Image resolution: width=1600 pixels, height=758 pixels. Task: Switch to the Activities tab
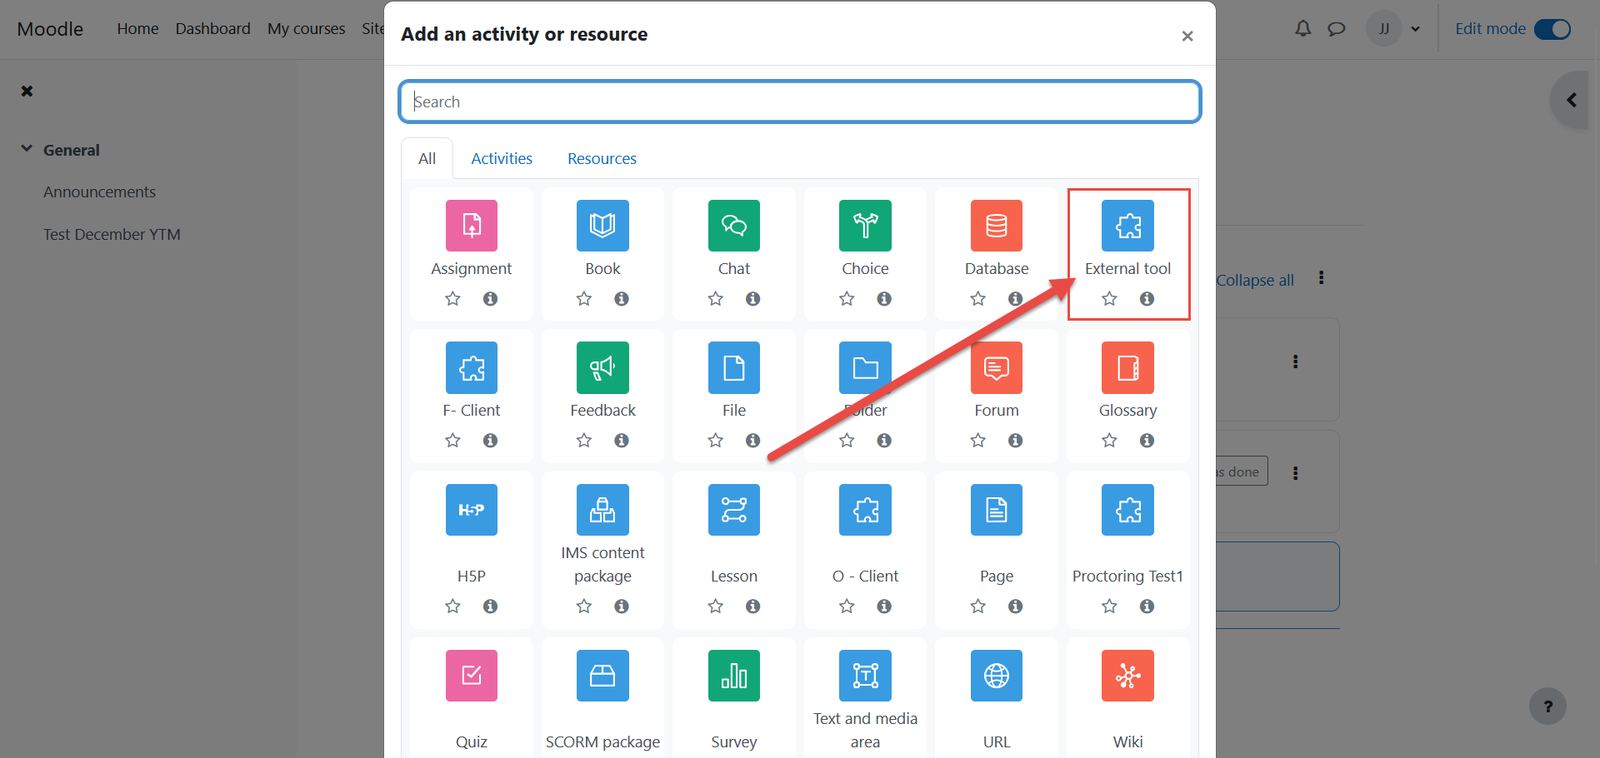click(501, 158)
